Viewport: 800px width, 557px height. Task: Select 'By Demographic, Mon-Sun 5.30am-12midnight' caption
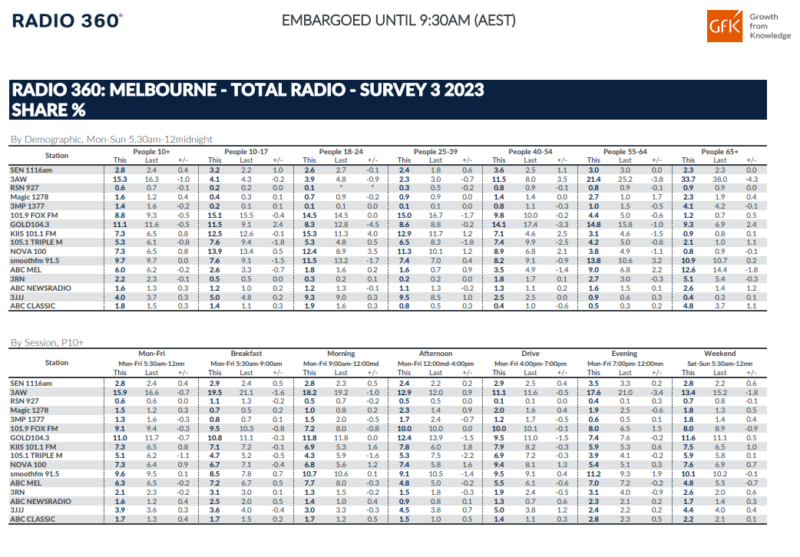click(111, 139)
